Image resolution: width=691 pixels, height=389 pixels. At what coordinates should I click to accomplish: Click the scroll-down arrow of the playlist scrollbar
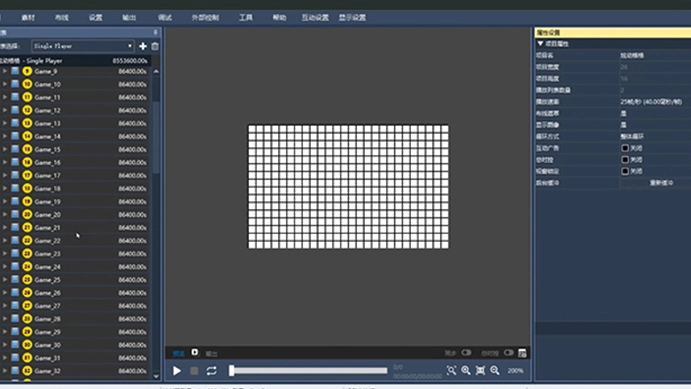[x=156, y=376]
